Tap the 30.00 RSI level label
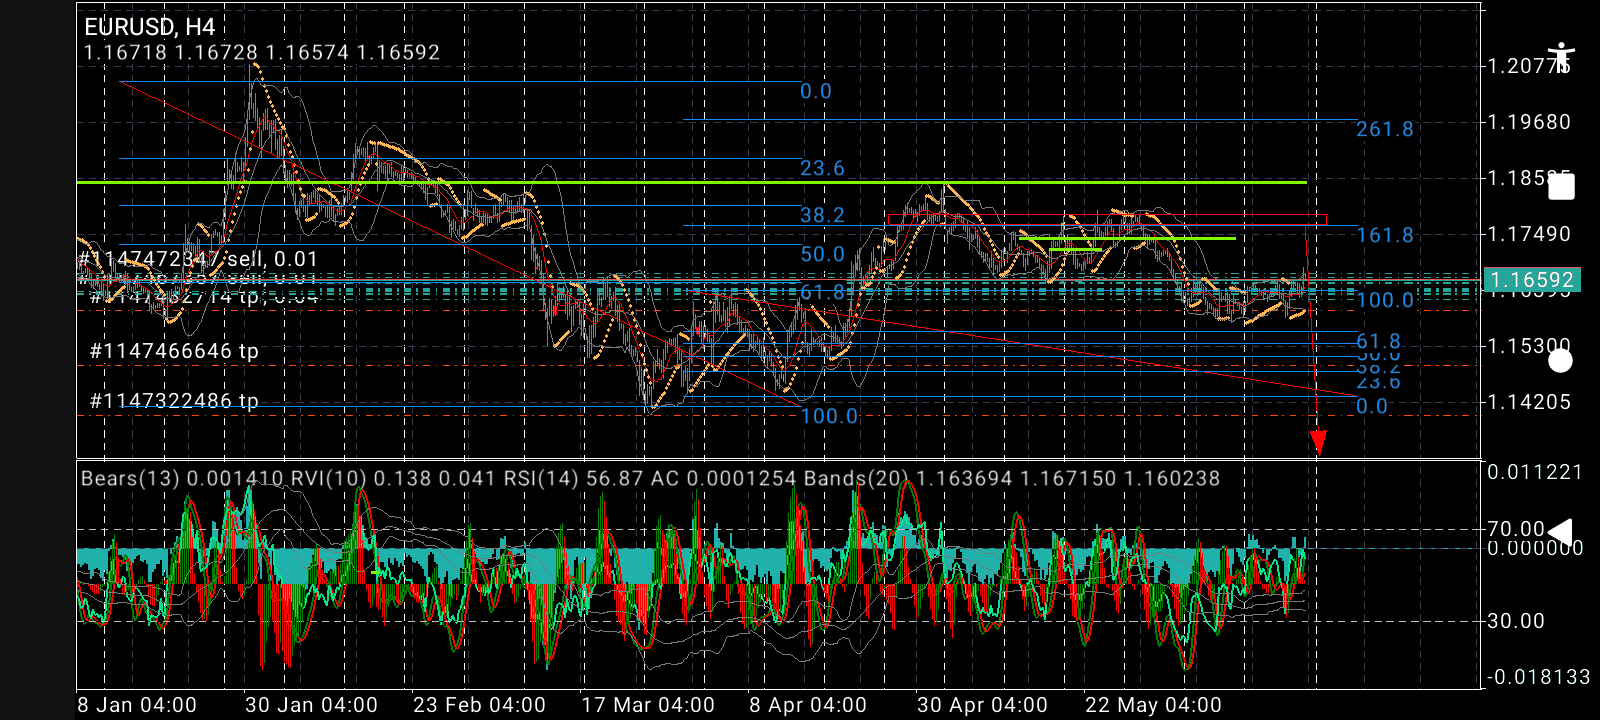 click(1516, 621)
